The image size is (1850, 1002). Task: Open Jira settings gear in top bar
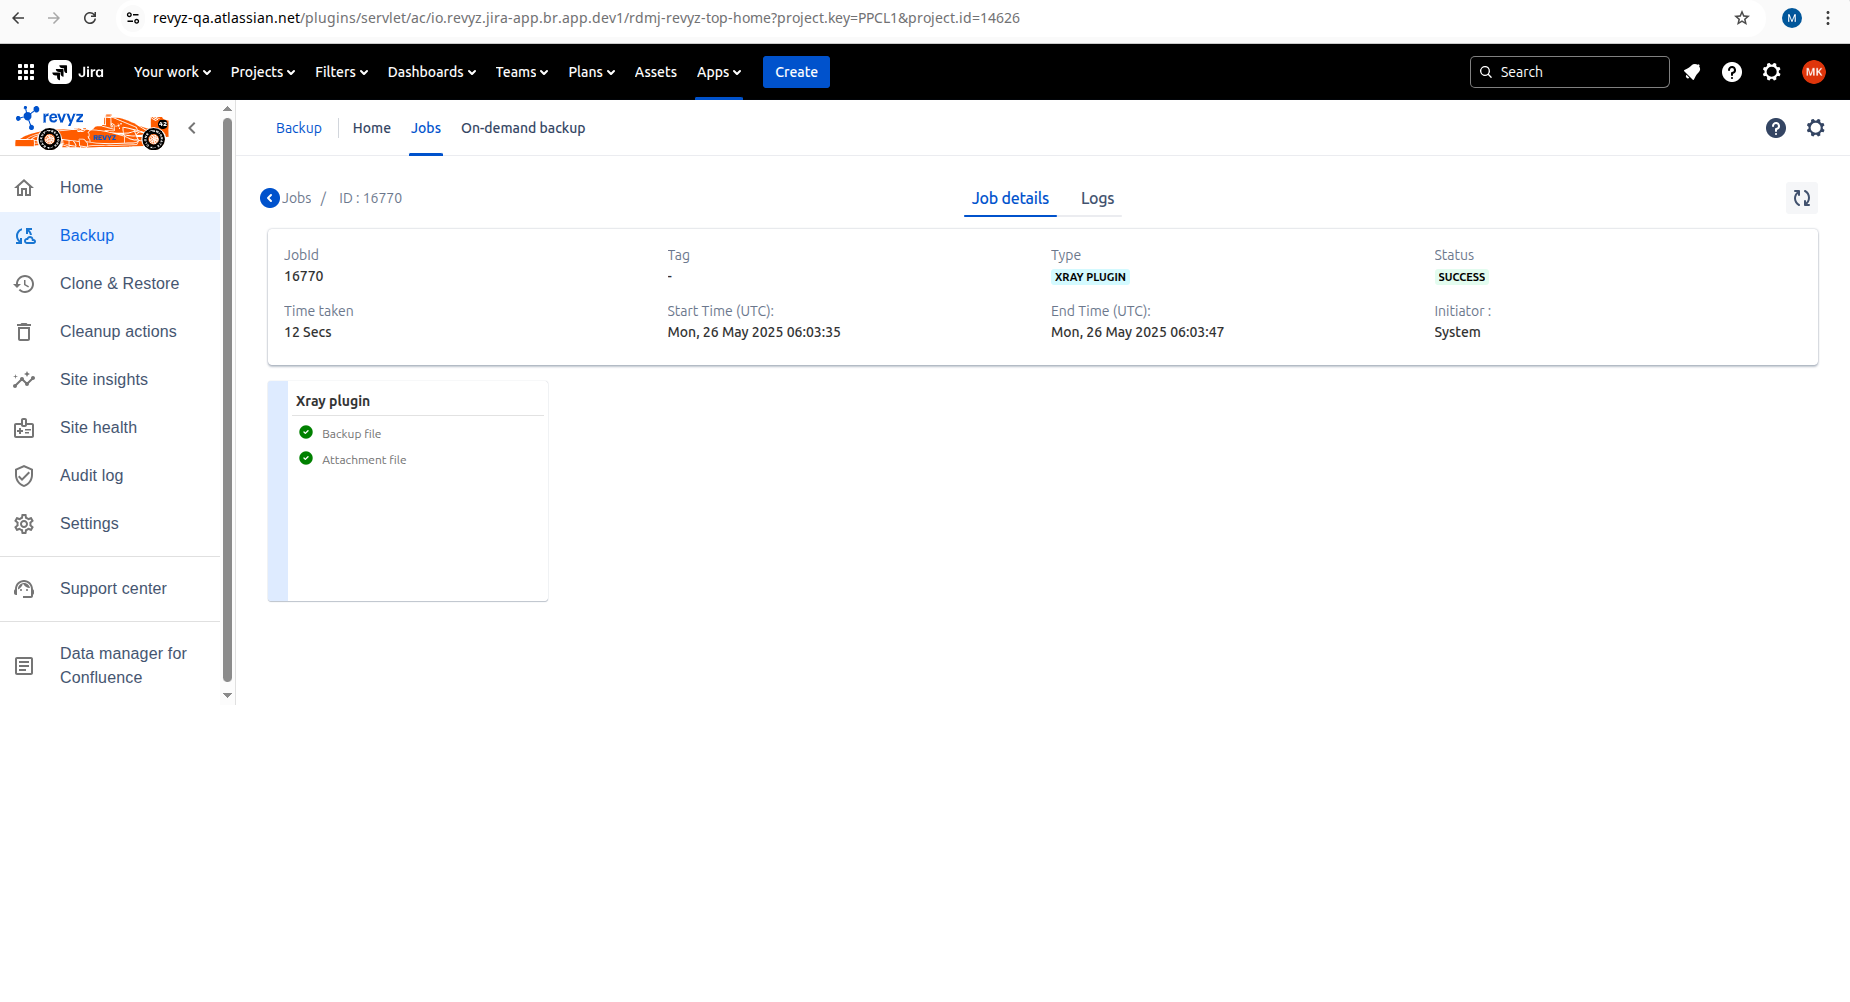(x=1772, y=72)
